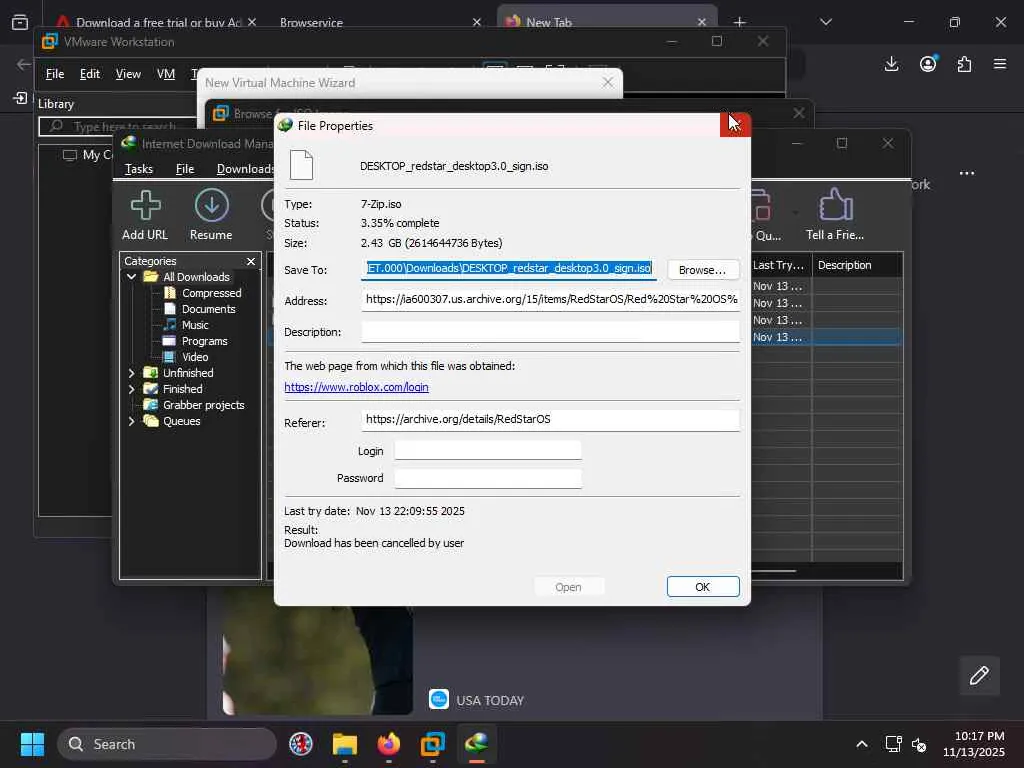Switch to Download a free trial tab

[x=159, y=22]
